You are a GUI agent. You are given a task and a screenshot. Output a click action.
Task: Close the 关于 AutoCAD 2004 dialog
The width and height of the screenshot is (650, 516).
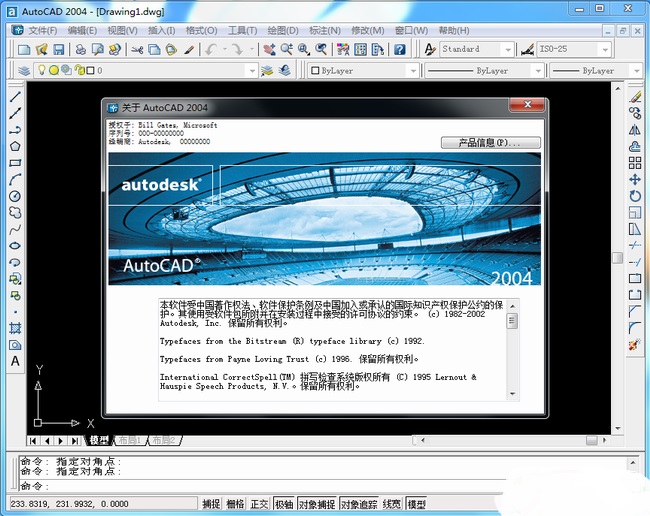[526, 106]
